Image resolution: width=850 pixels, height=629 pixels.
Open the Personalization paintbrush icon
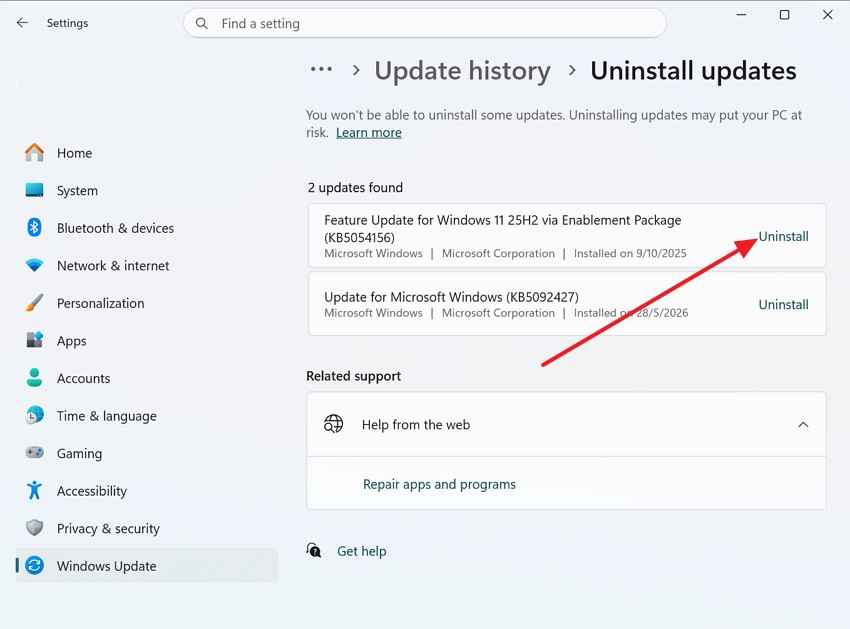pos(35,303)
